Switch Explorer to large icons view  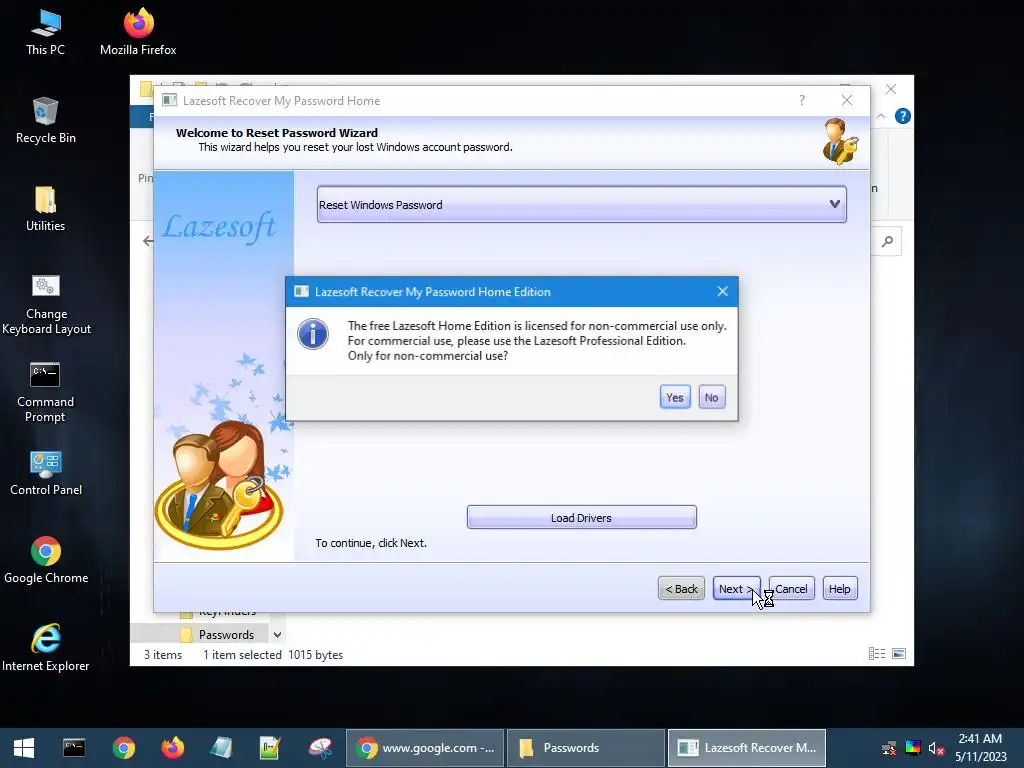click(899, 653)
